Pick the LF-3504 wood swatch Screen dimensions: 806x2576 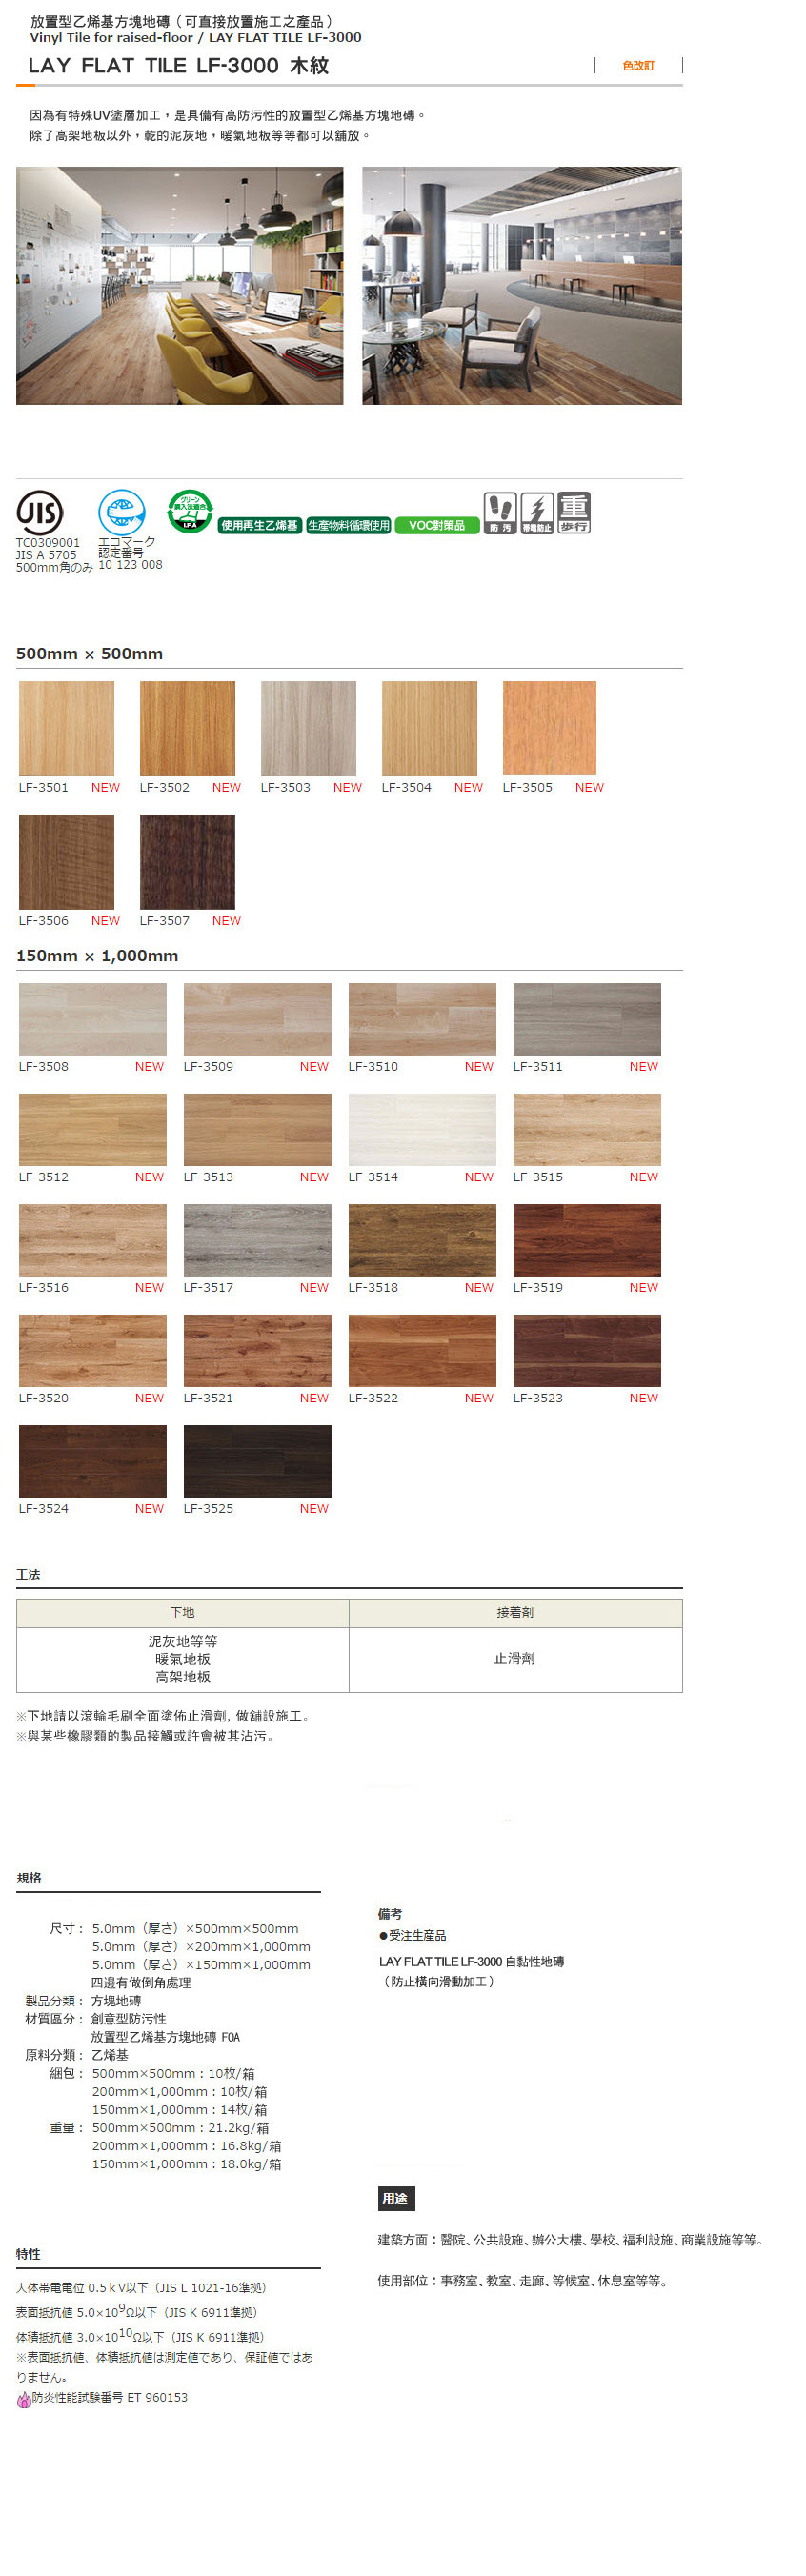(x=429, y=728)
